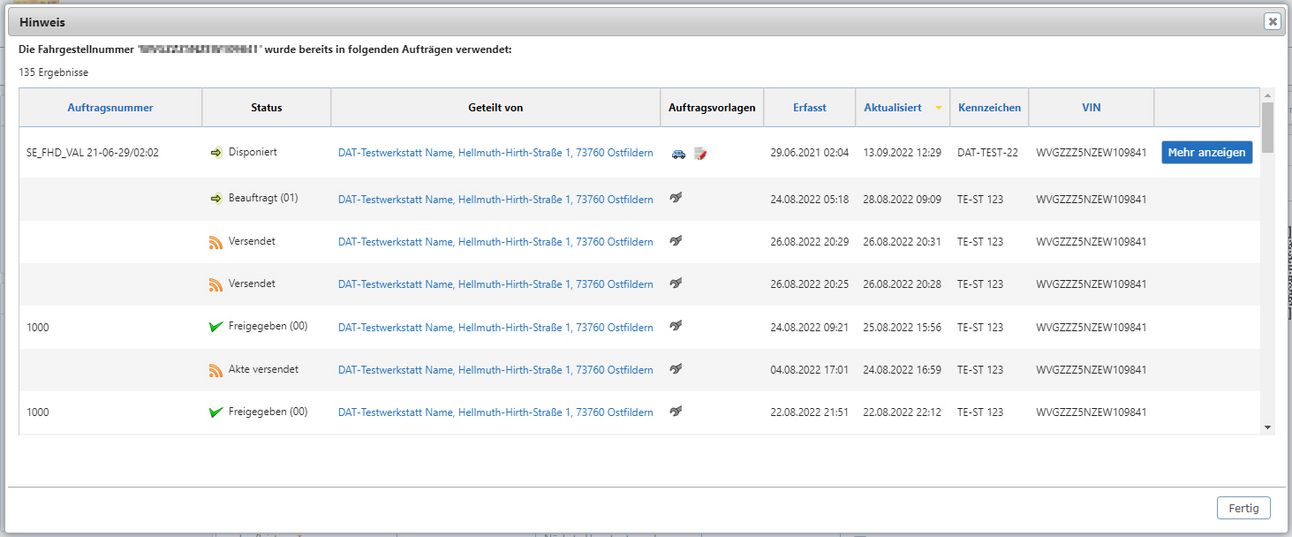
Task: Click the VIN column header
Action: coord(1091,108)
